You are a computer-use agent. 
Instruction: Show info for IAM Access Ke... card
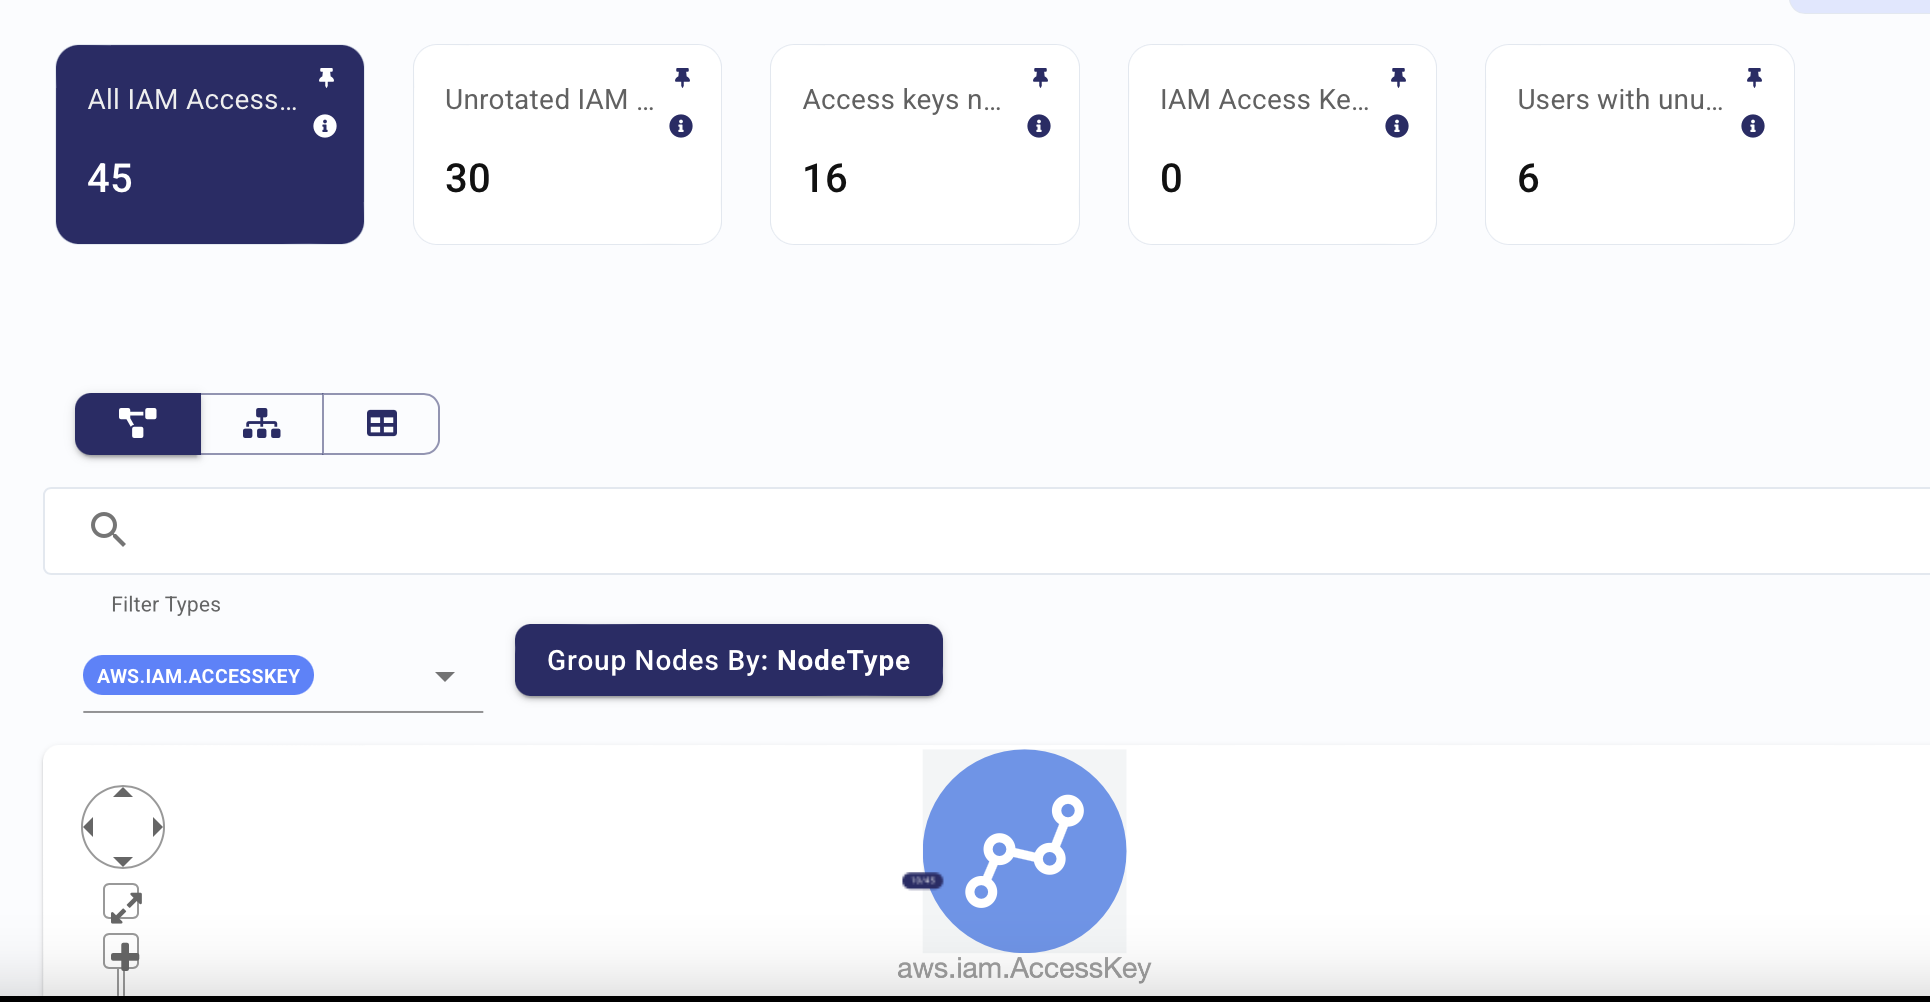pyautogui.click(x=1397, y=126)
